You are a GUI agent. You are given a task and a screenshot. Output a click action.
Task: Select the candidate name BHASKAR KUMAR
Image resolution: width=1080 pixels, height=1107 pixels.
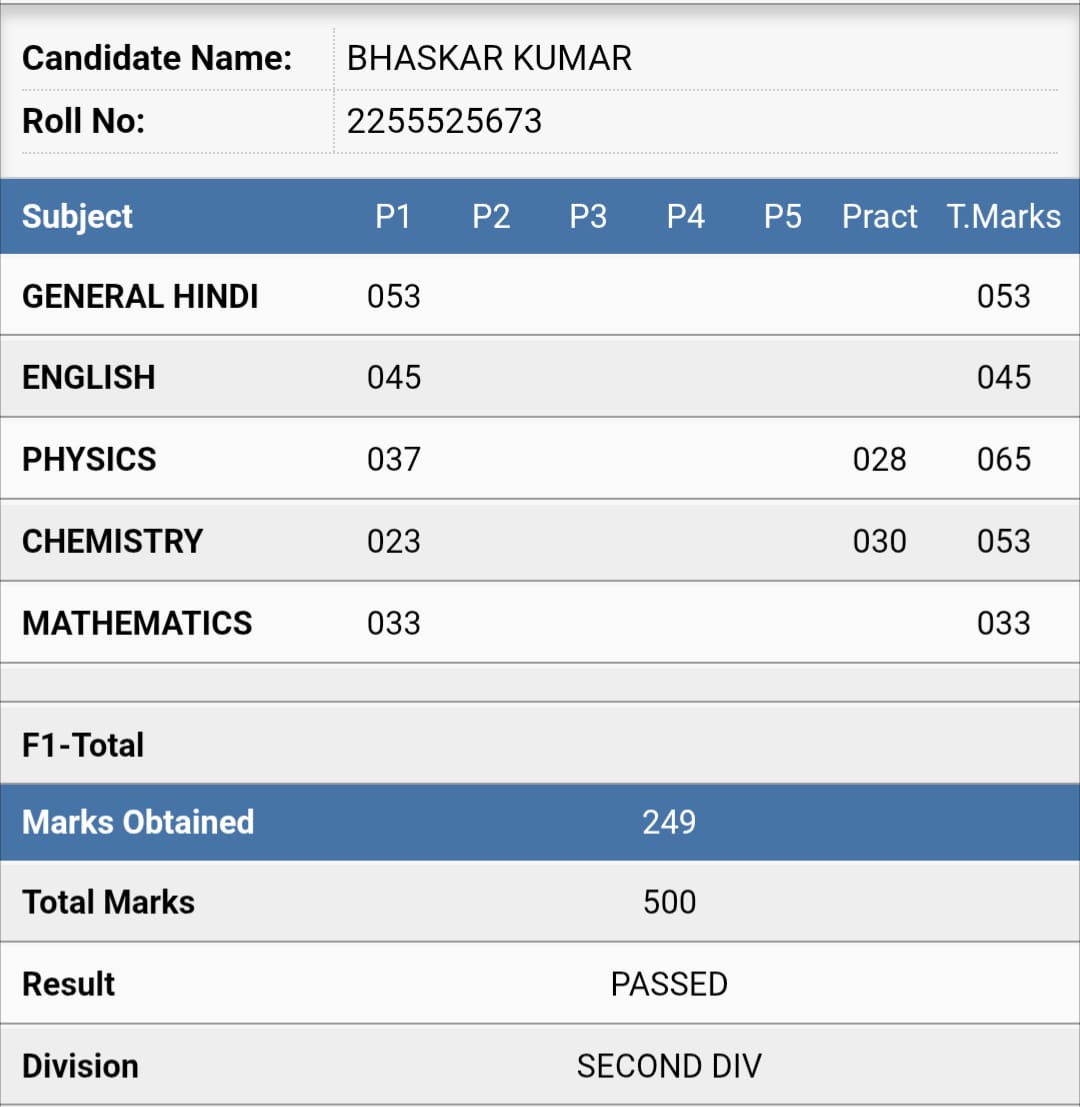coord(489,59)
